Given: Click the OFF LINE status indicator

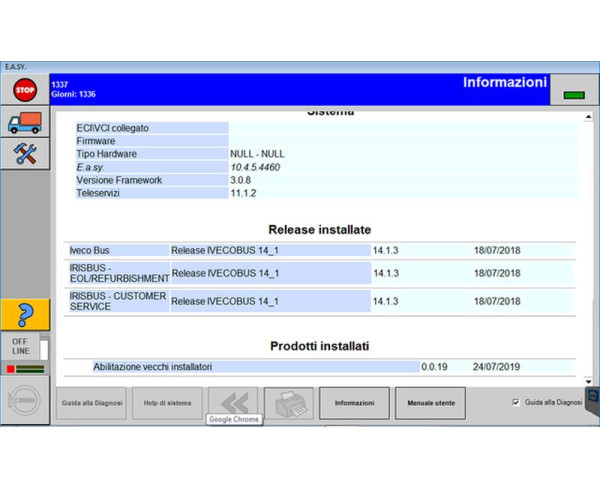Looking at the screenshot, I should tap(20, 346).
